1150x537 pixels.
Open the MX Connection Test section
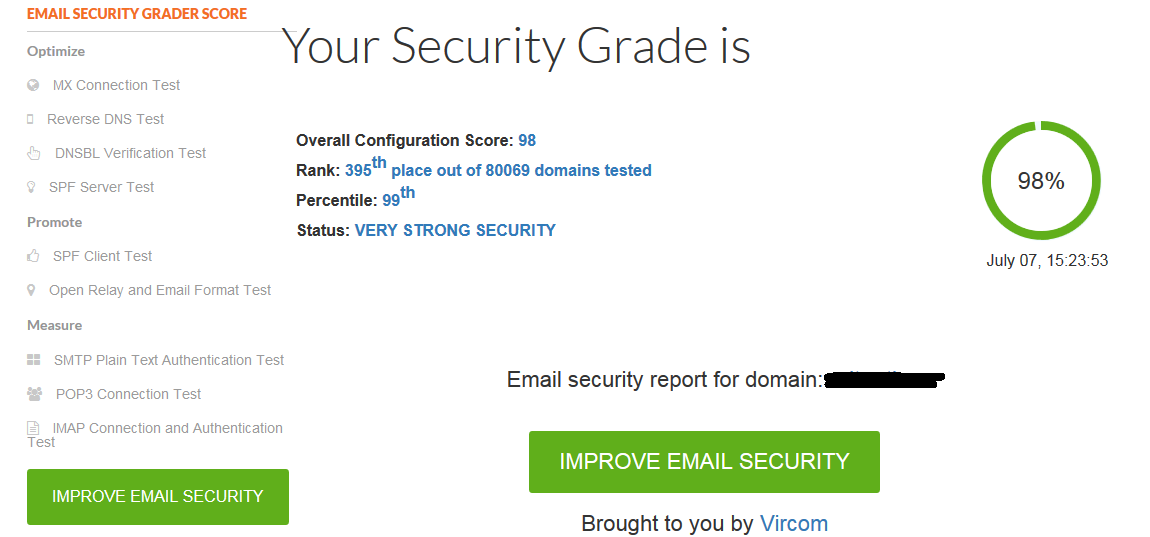(x=116, y=86)
